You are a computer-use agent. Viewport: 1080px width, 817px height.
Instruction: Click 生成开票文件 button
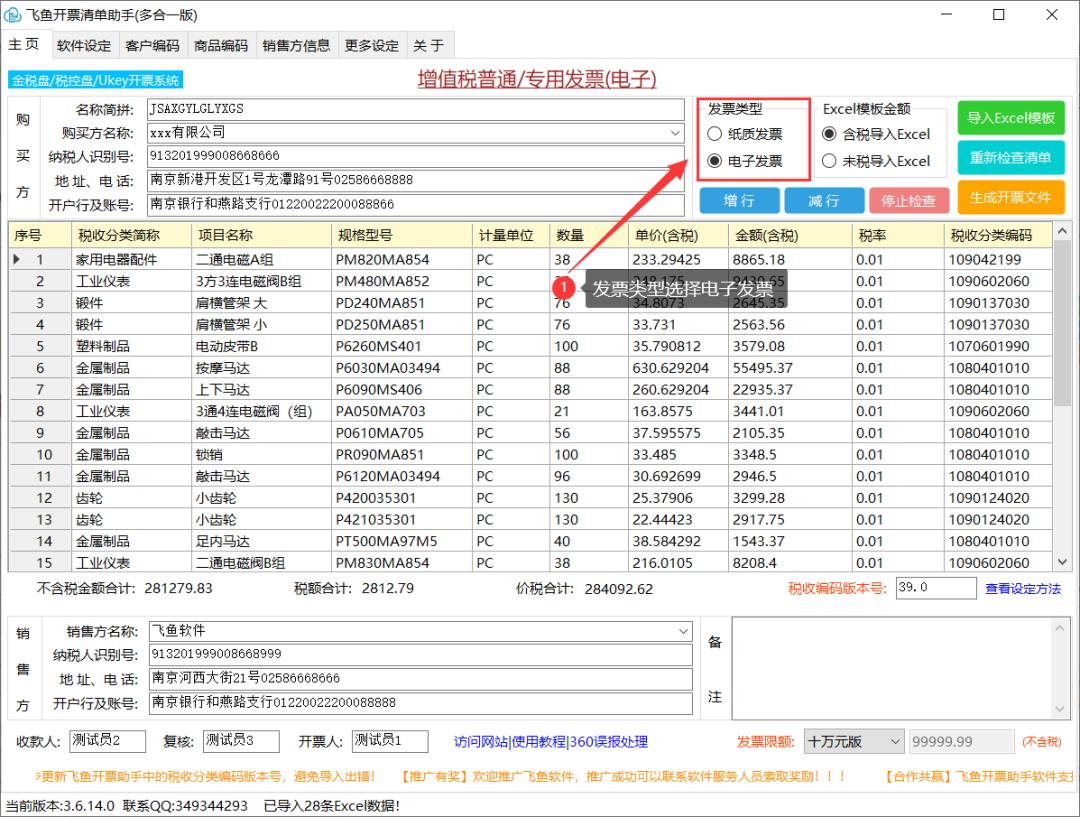1010,198
